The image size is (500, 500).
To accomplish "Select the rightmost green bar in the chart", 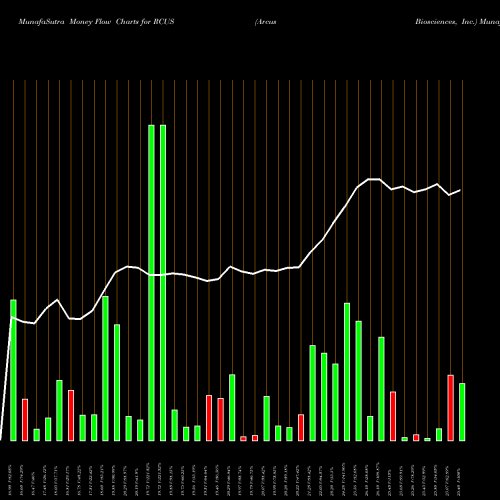I will tap(462, 412).
